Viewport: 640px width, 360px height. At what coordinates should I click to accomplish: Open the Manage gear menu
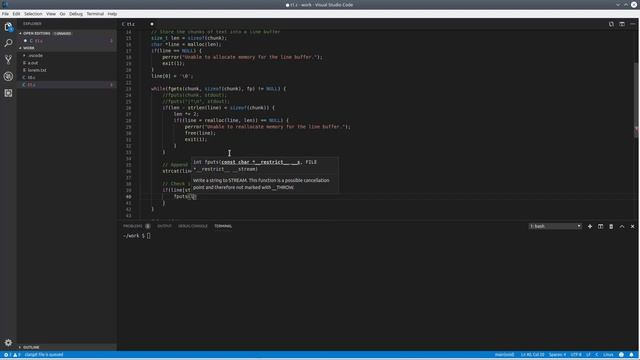pyautogui.click(x=8, y=342)
